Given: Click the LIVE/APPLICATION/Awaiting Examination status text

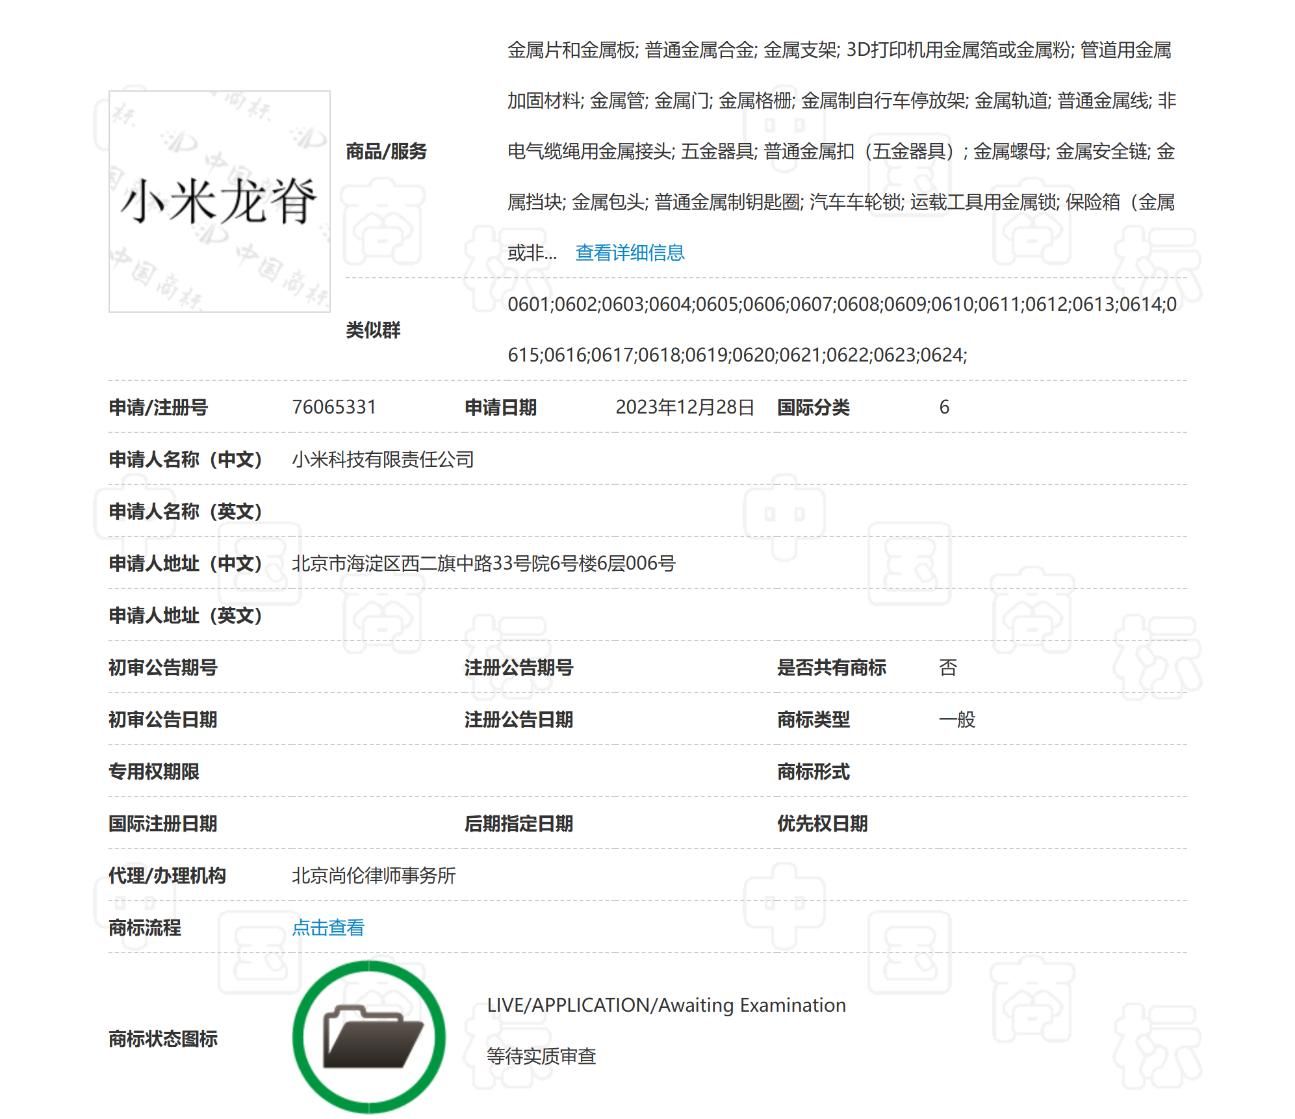Looking at the screenshot, I should (667, 1006).
